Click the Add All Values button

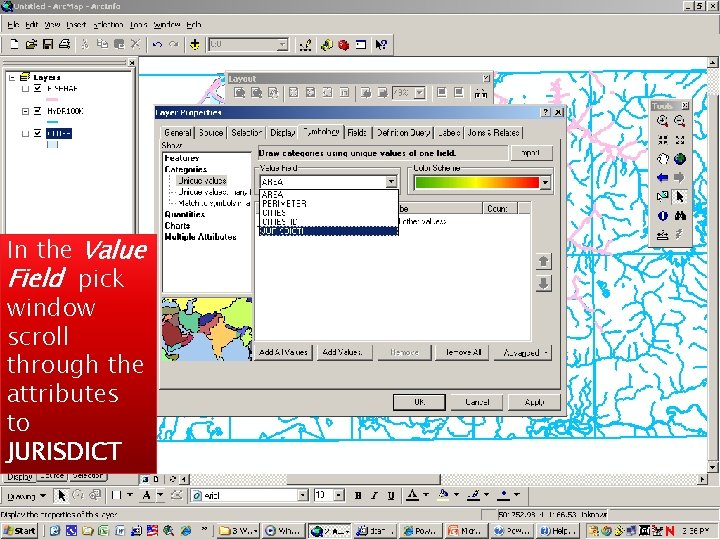[x=283, y=352]
